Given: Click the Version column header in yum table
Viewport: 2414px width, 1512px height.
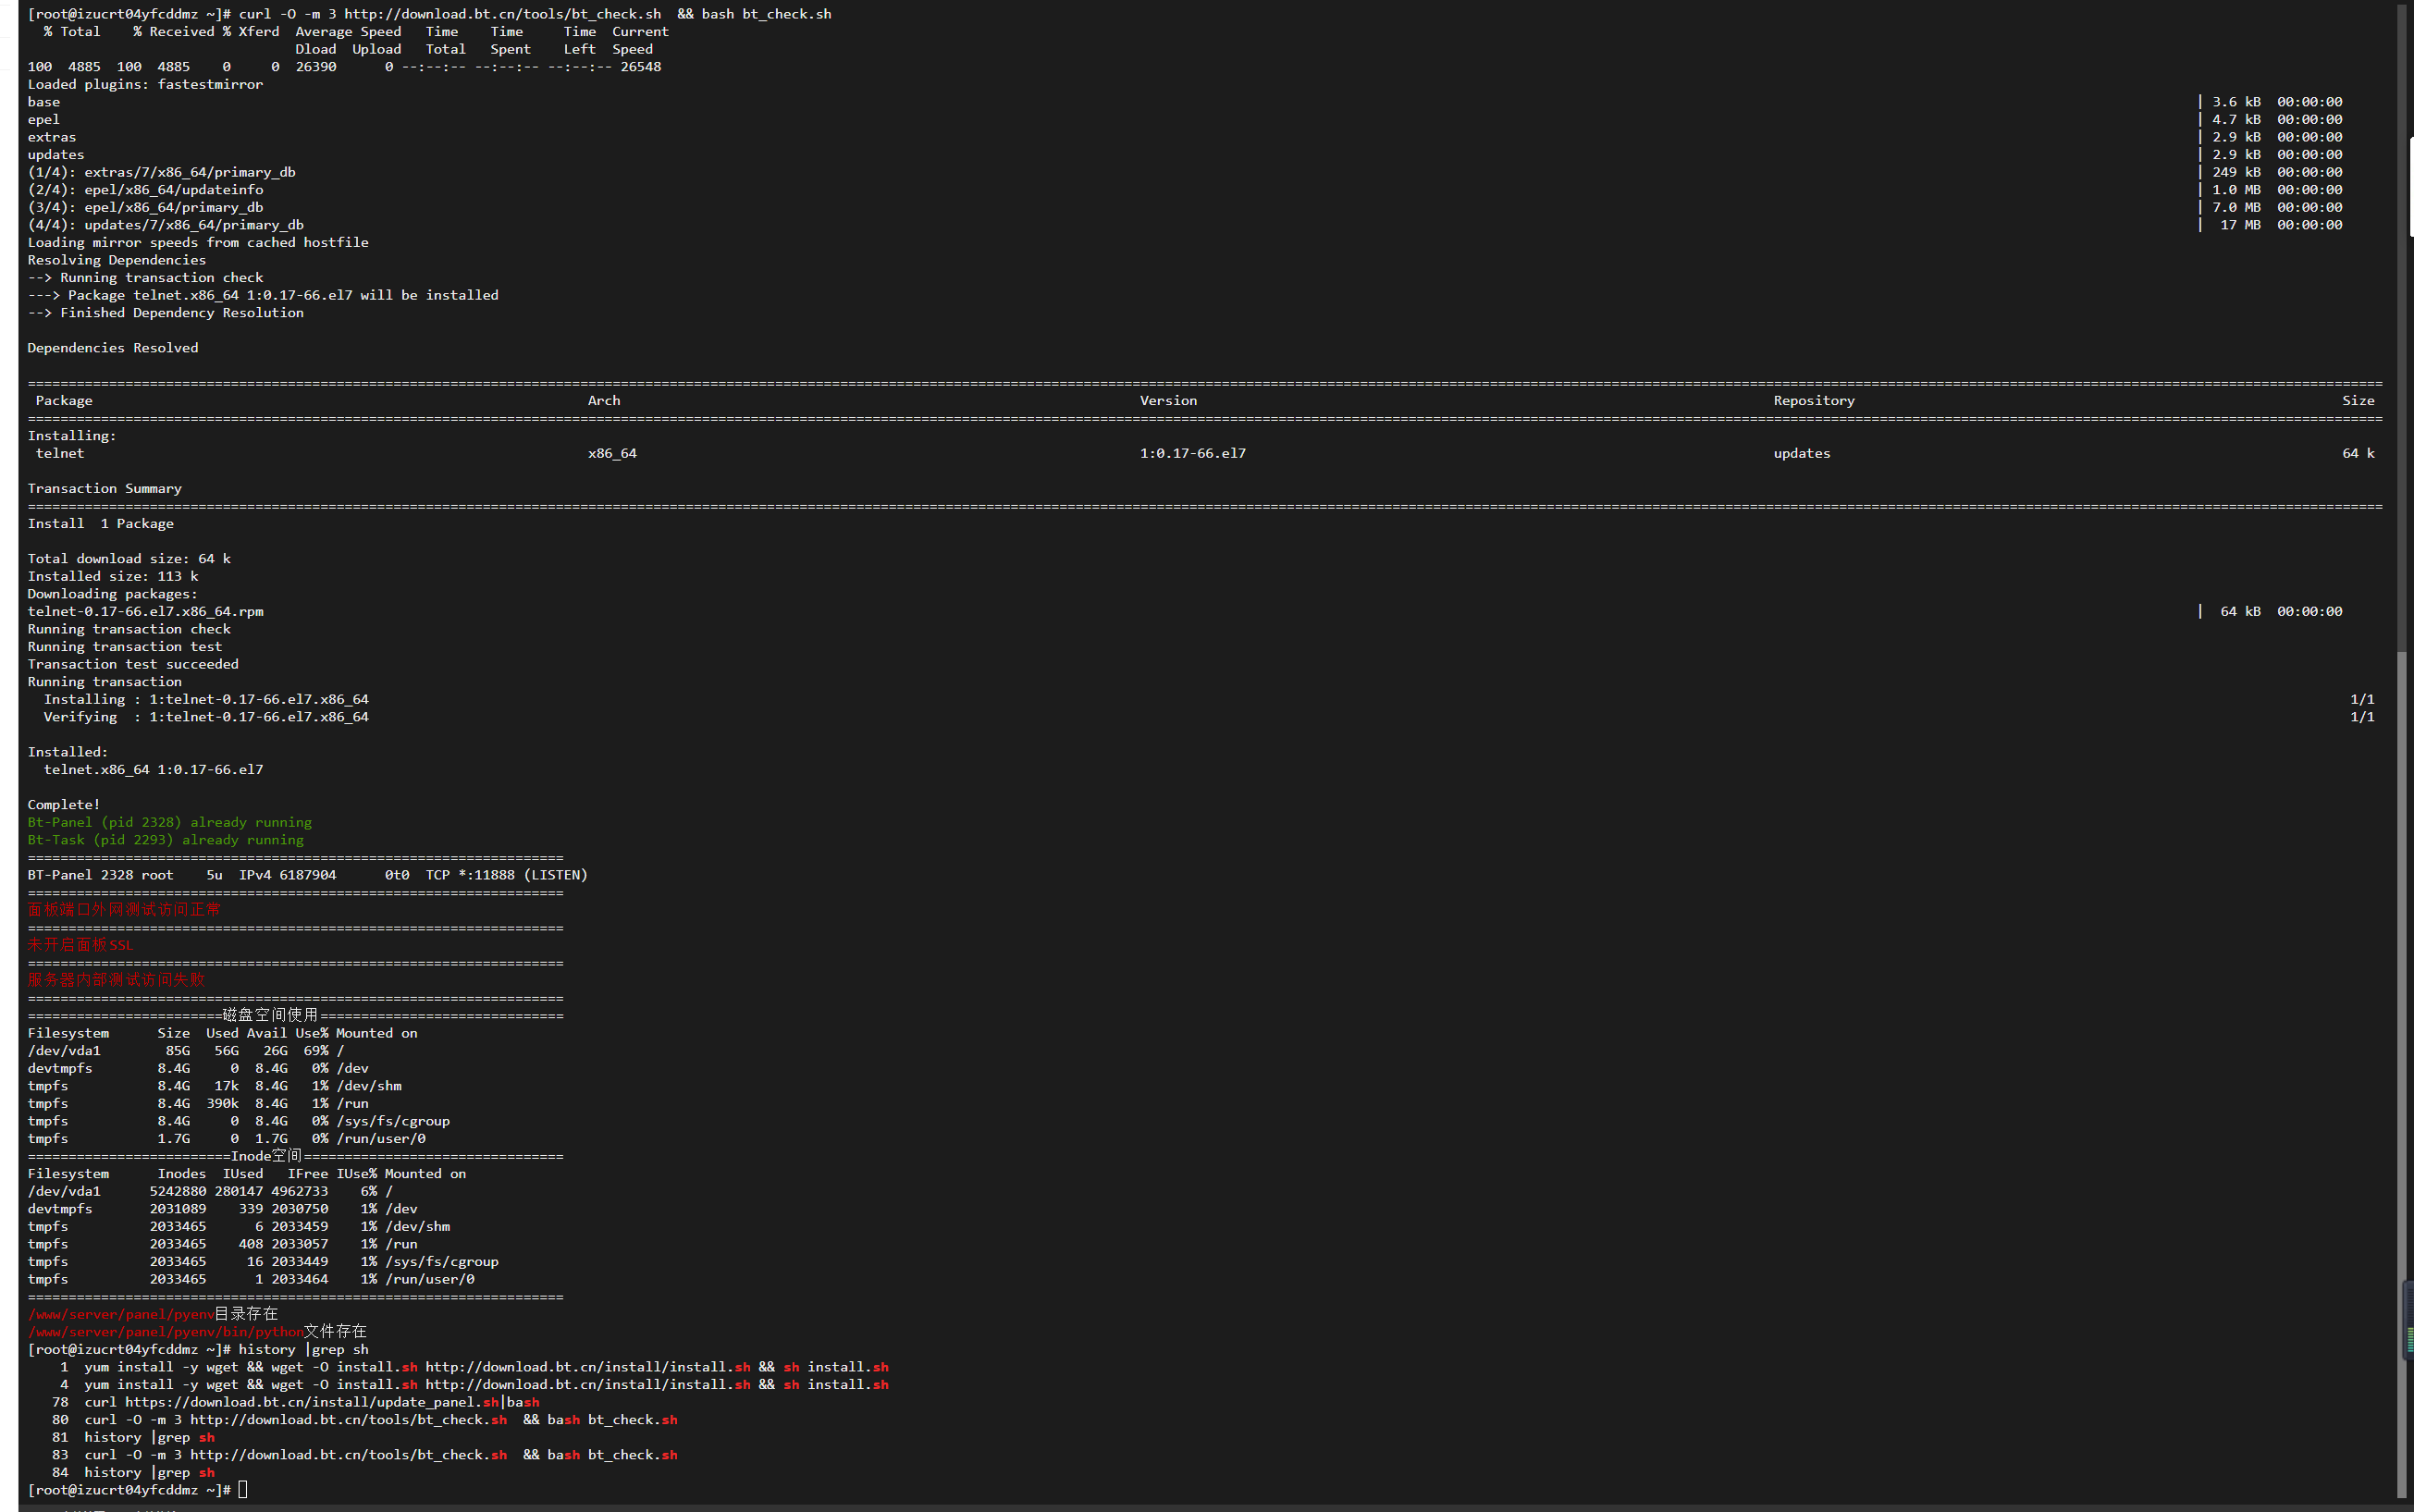Looking at the screenshot, I should tap(1167, 401).
